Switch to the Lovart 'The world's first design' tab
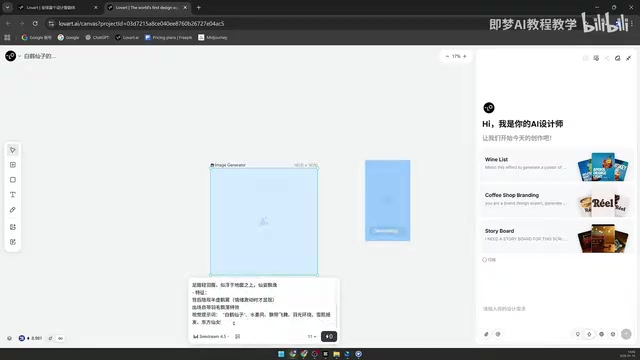 click(x=147, y=7)
